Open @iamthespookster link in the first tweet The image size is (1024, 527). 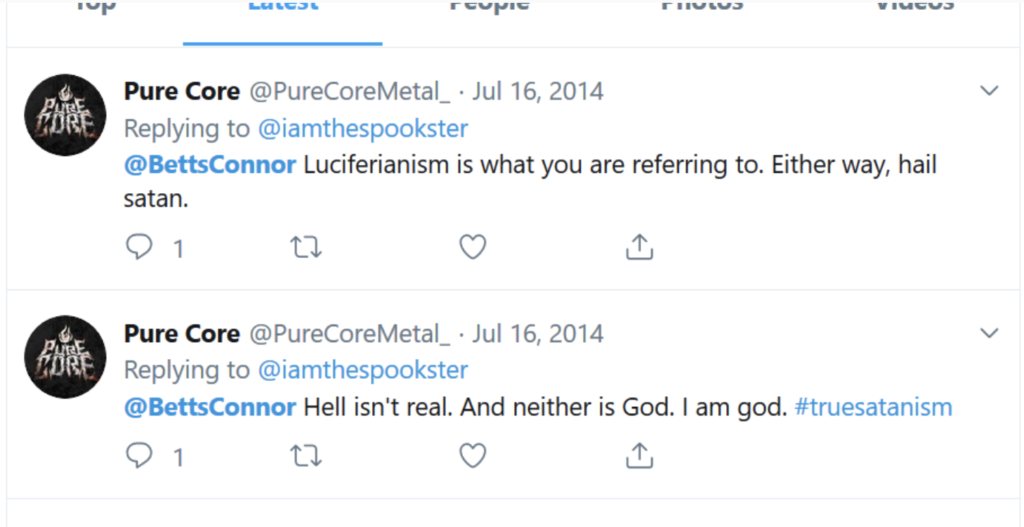point(363,129)
